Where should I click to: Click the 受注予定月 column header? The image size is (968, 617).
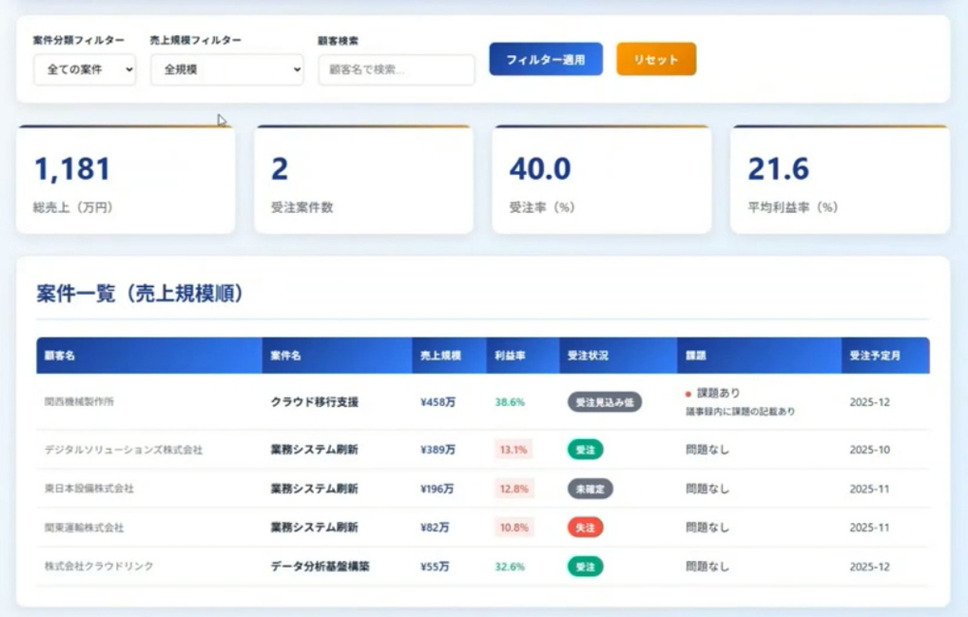pyautogui.click(x=873, y=356)
